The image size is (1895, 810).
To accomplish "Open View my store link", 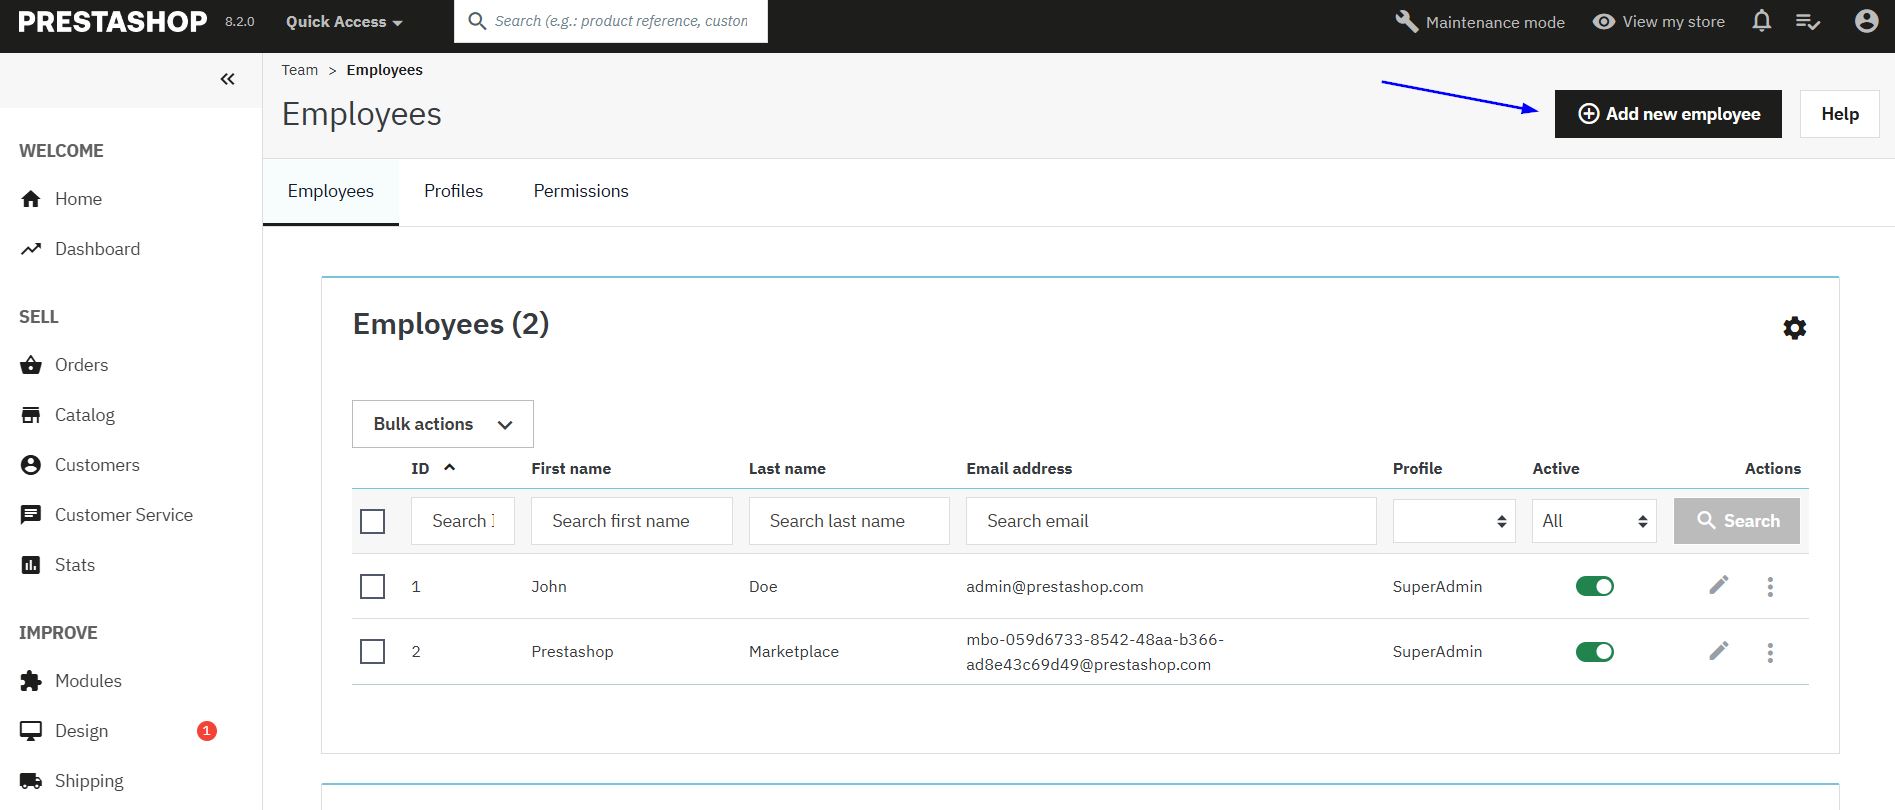I will (1659, 21).
